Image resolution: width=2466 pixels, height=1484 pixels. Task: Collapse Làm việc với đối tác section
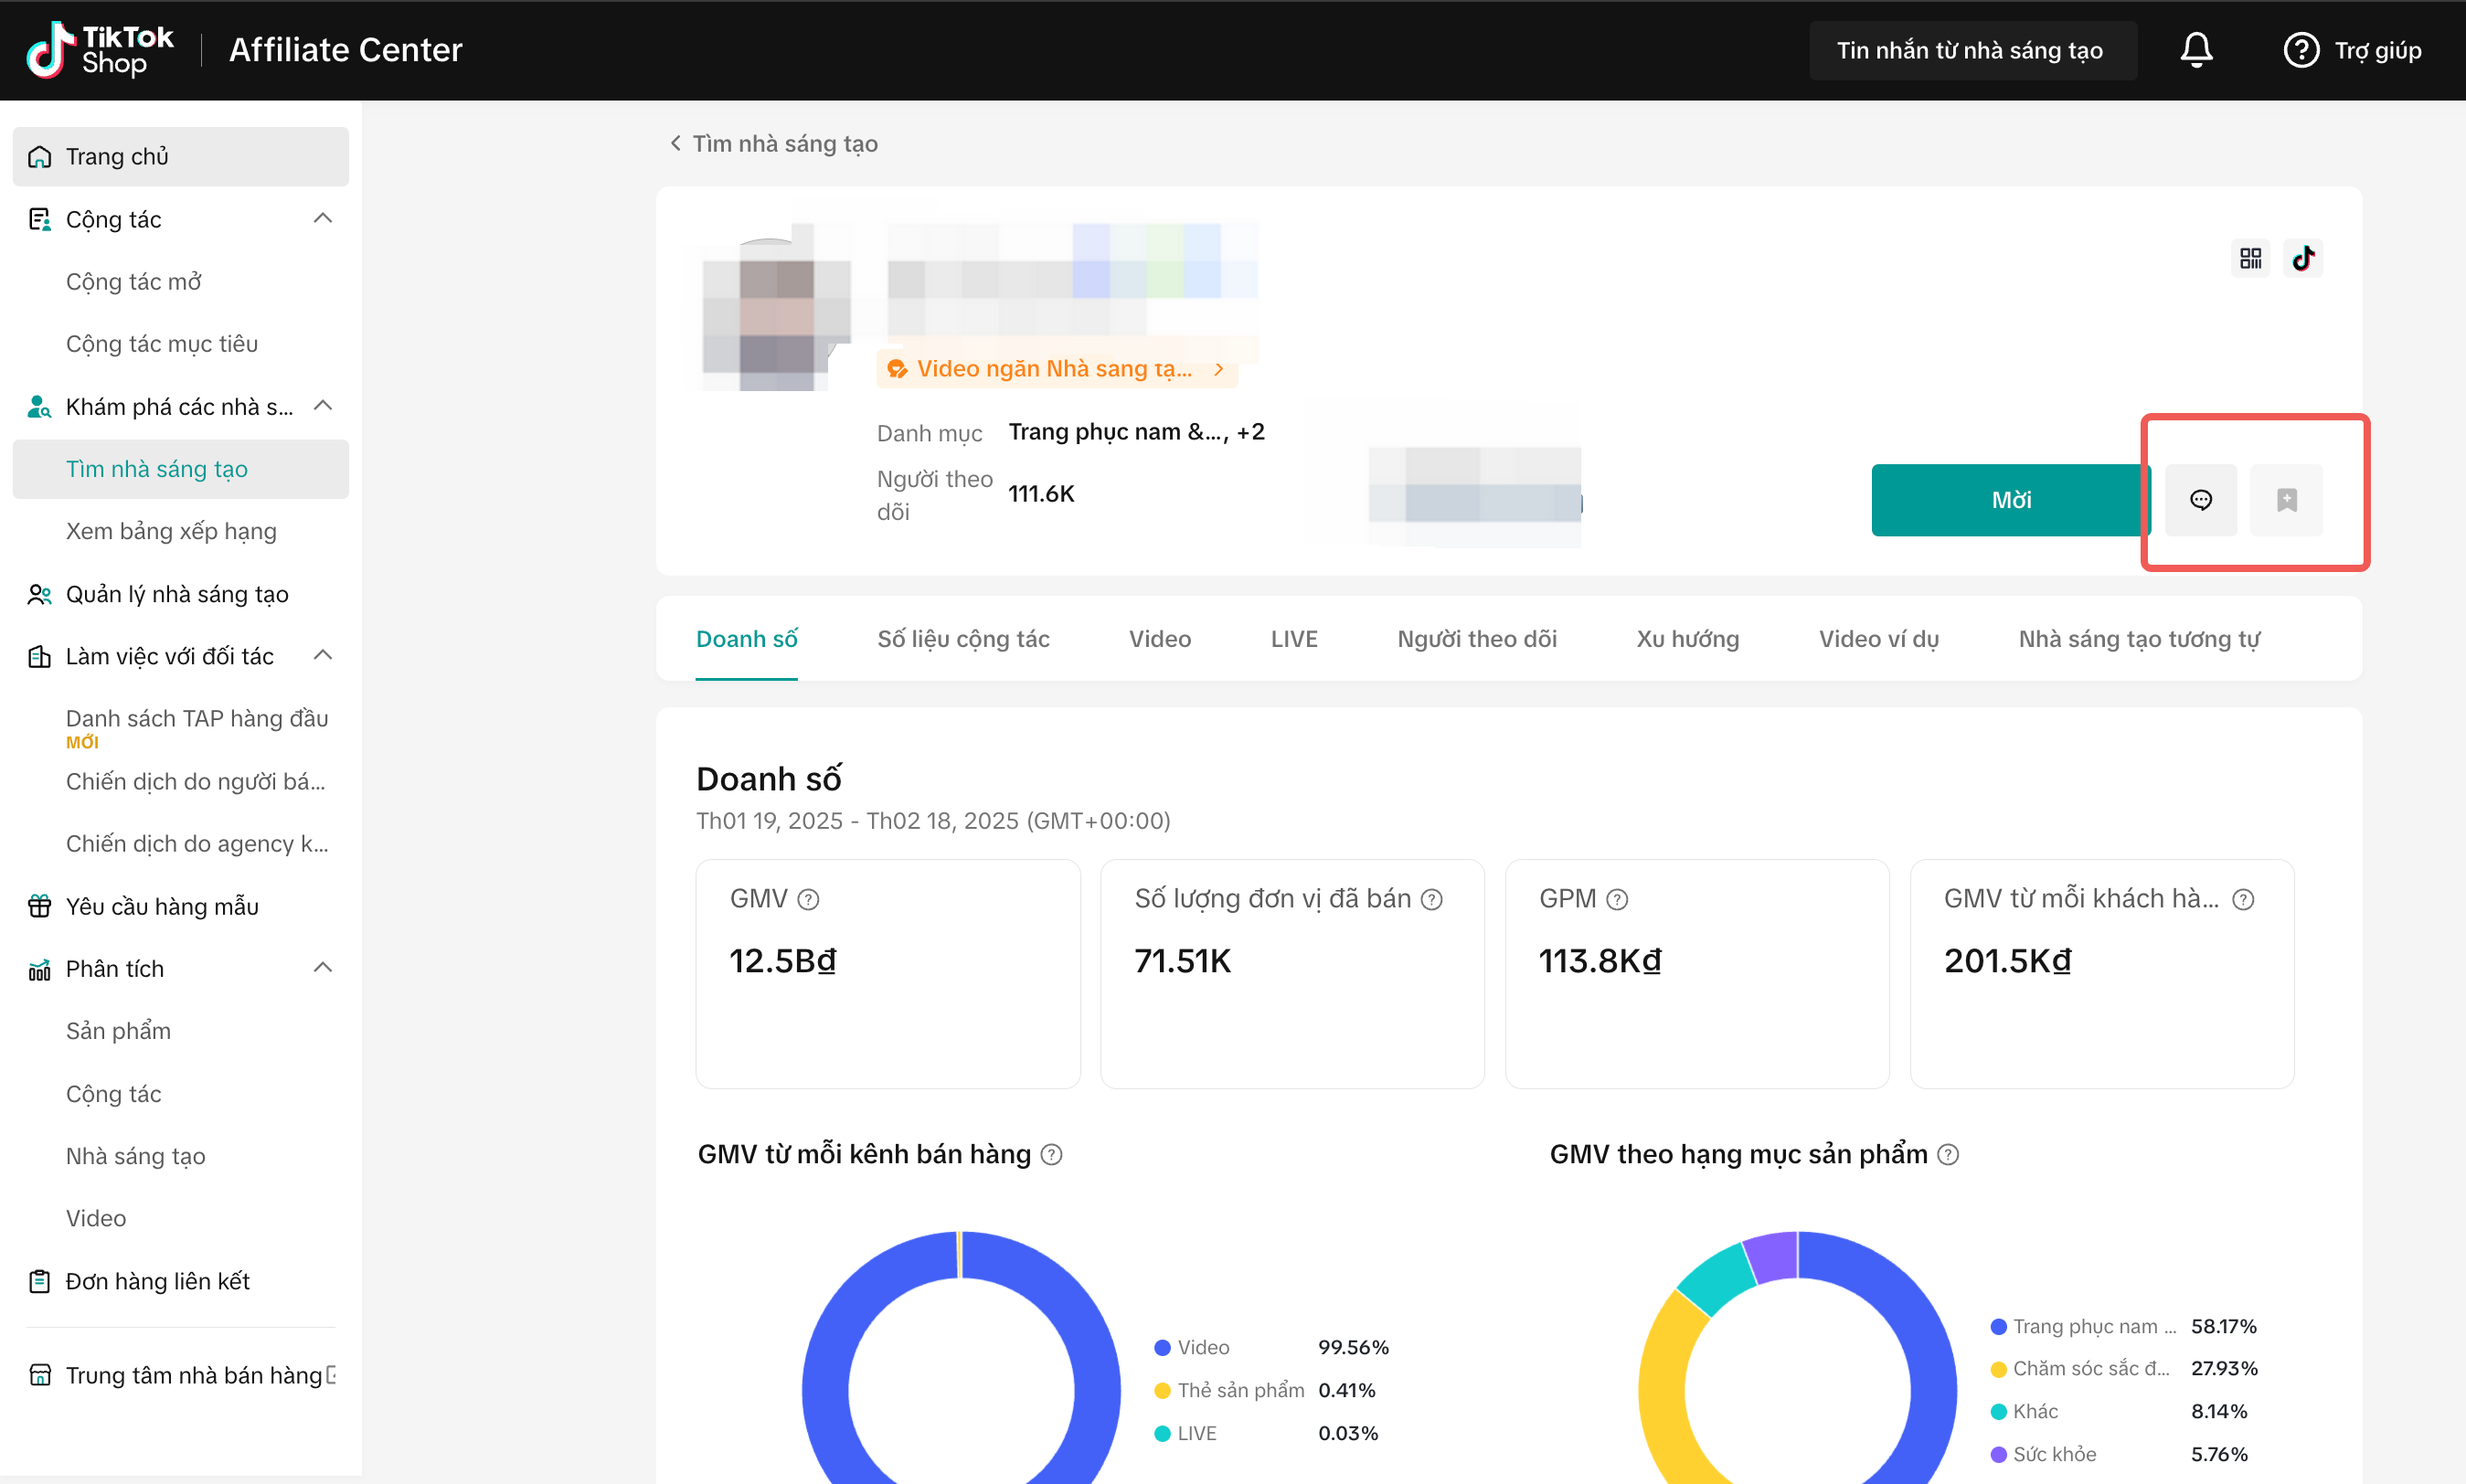click(x=322, y=656)
